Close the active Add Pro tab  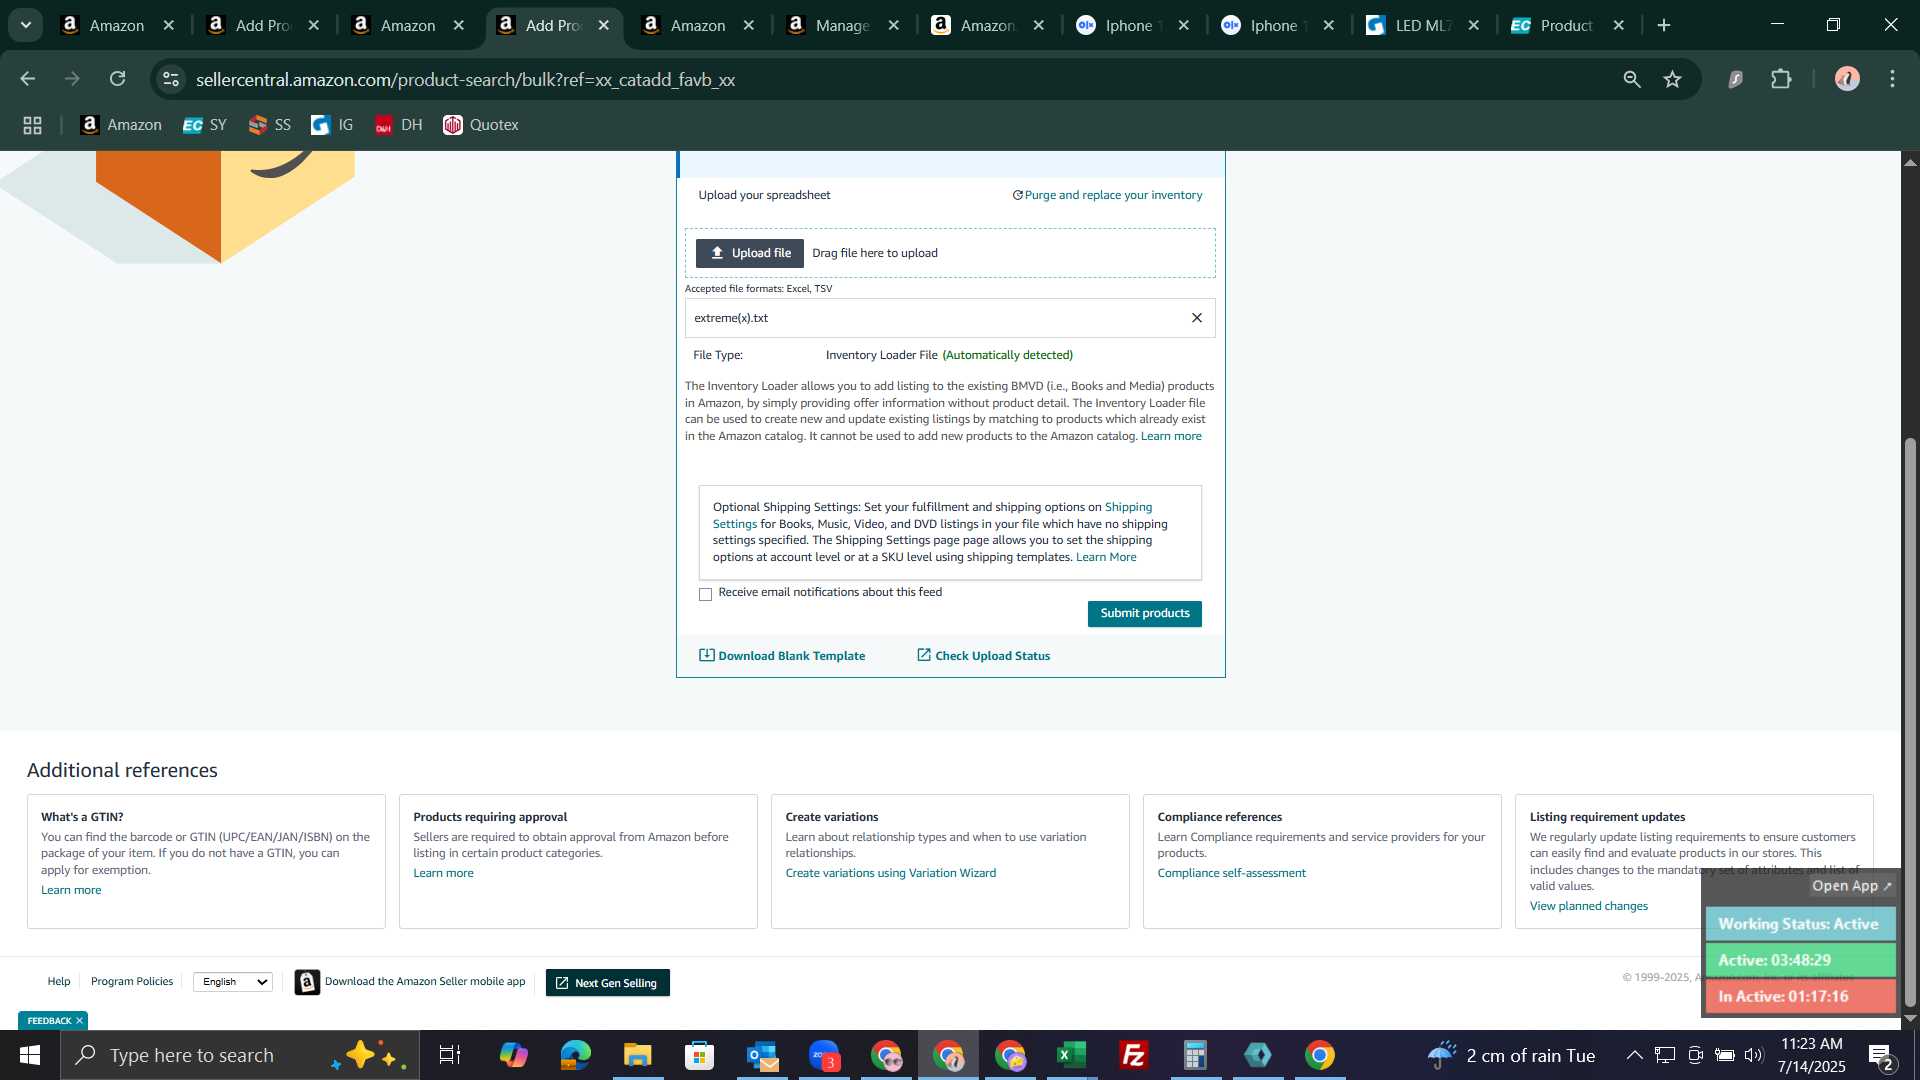604,25
